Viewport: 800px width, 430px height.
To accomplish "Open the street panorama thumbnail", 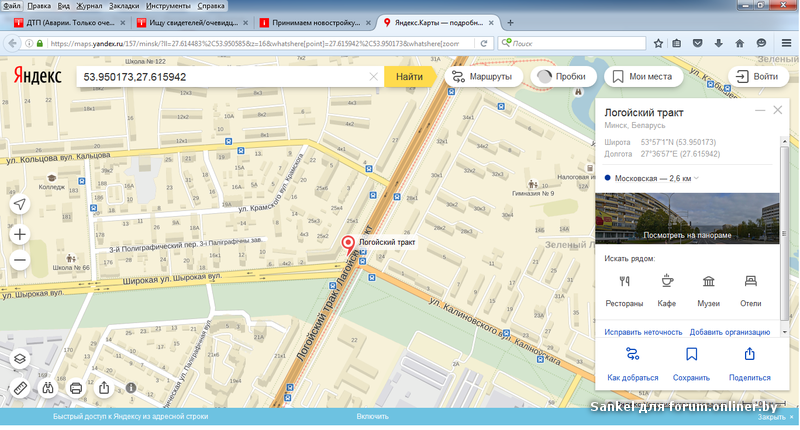I will tap(686, 217).
